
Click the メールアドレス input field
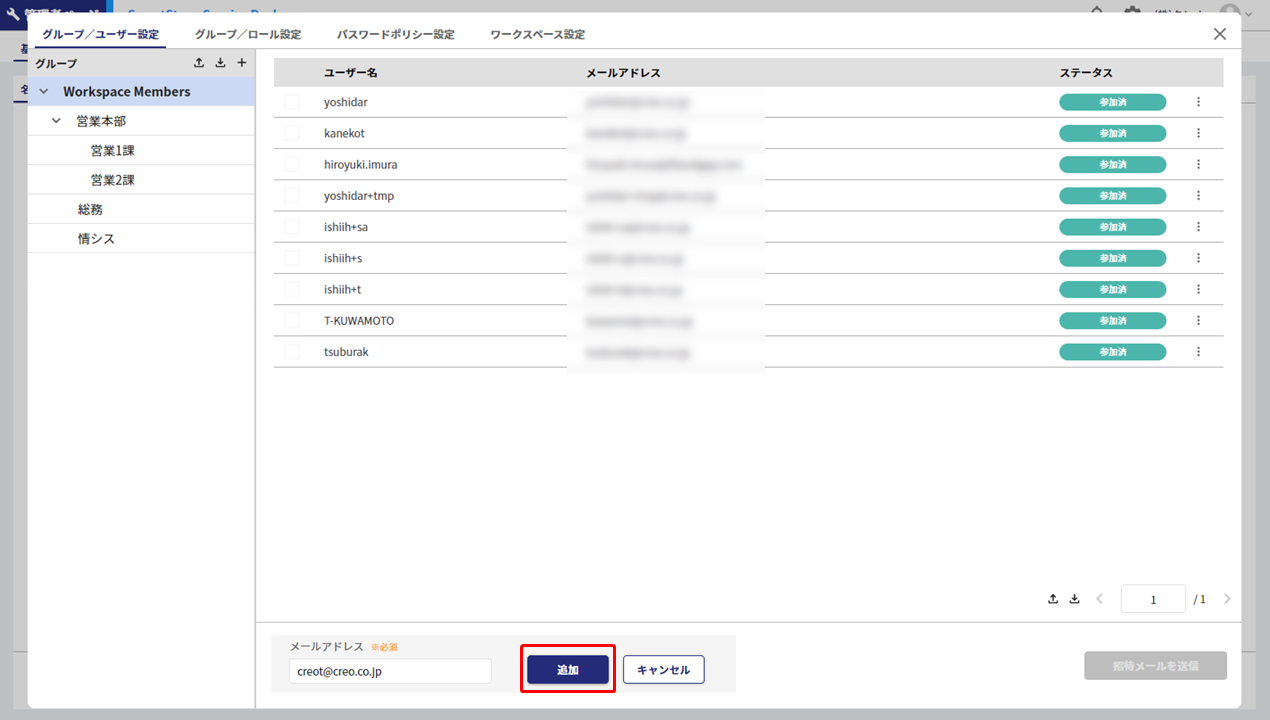(390, 671)
